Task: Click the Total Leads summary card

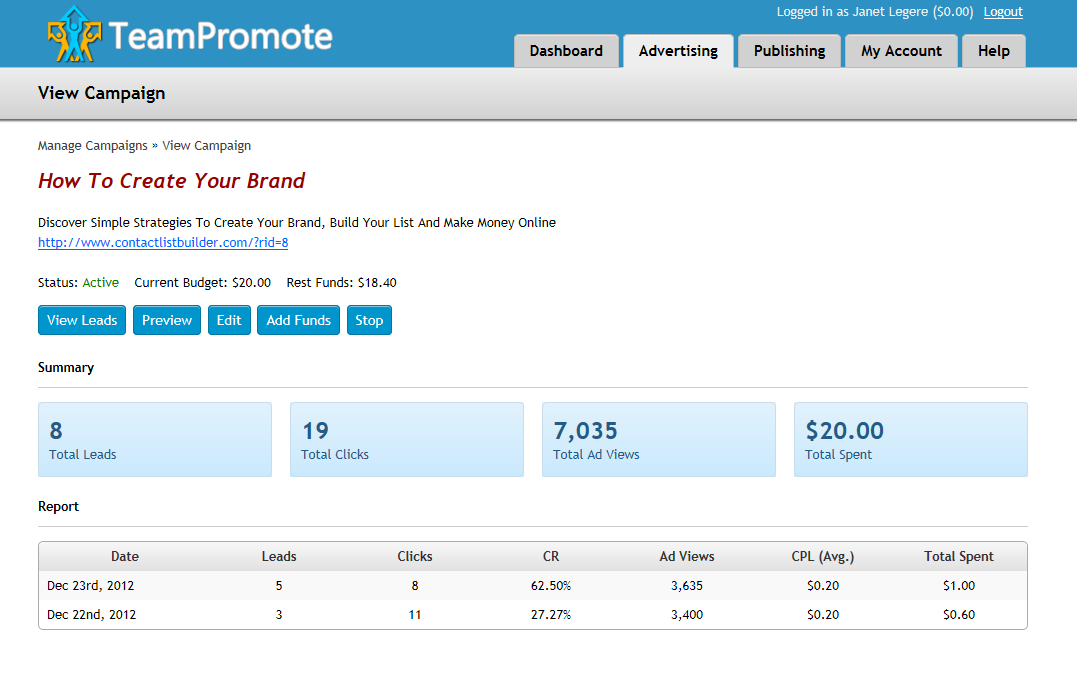Action: pos(155,439)
